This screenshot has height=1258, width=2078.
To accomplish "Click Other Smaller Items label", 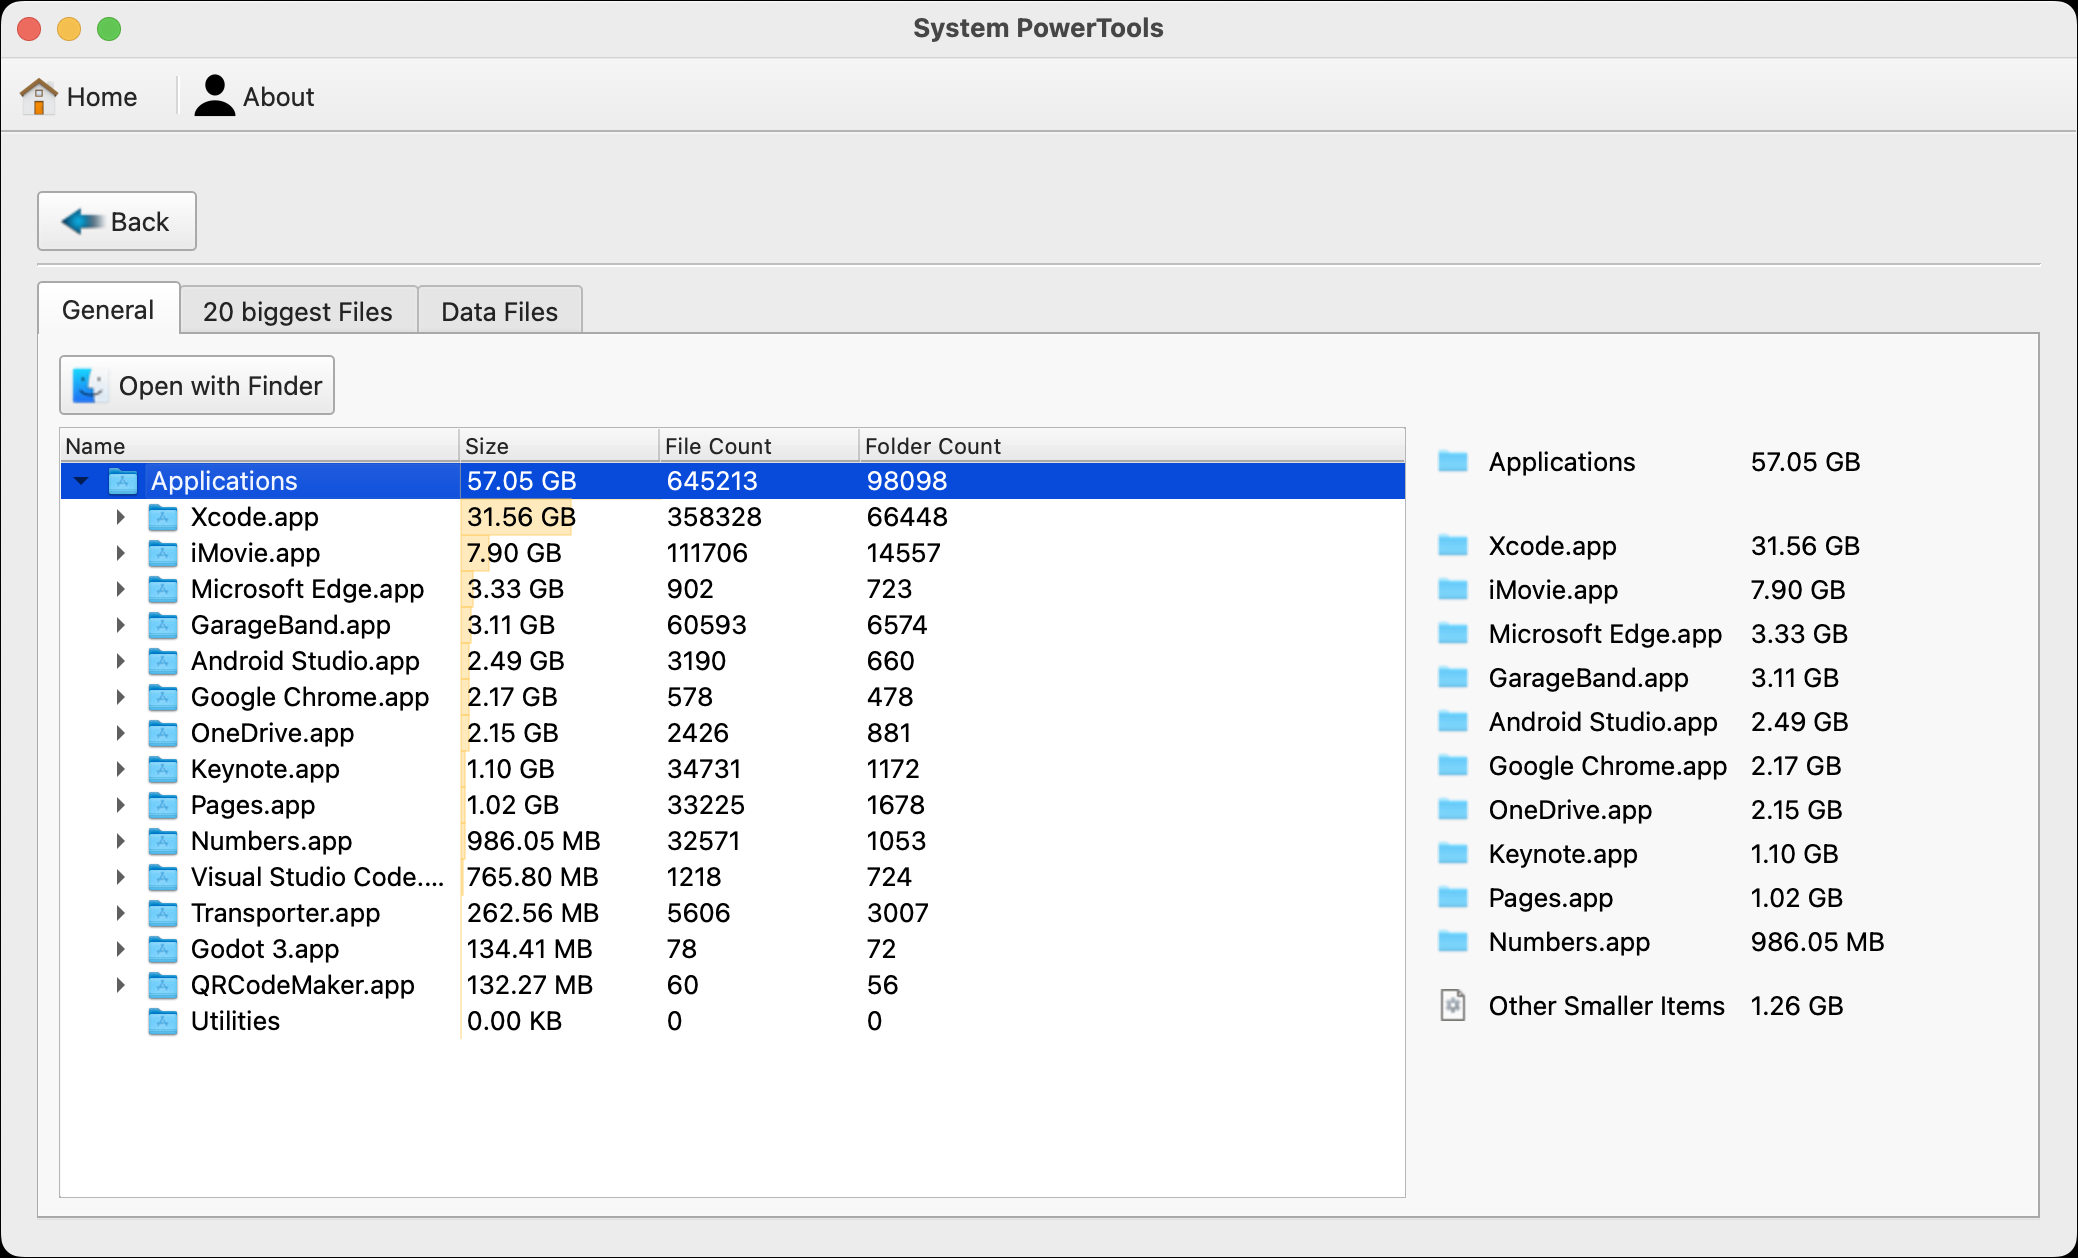I will [1606, 1005].
